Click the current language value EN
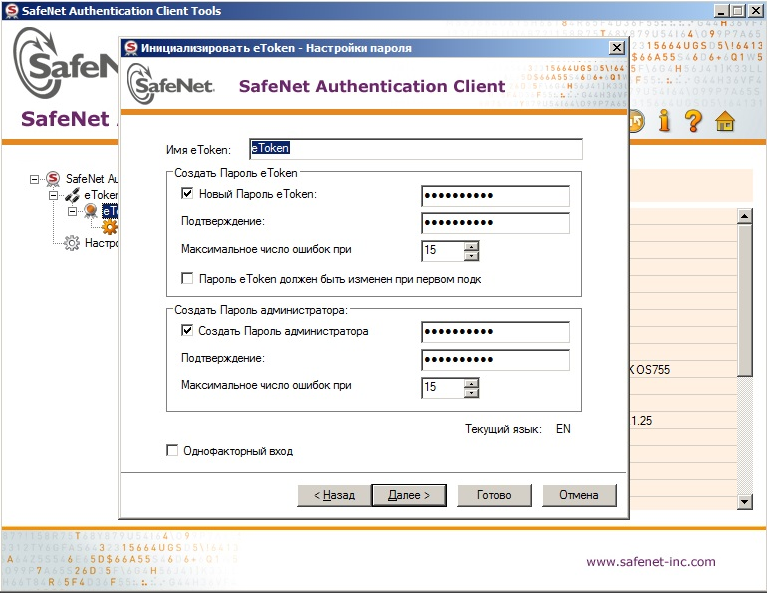This screenshot has height=593, width=767. coord(563,429)
